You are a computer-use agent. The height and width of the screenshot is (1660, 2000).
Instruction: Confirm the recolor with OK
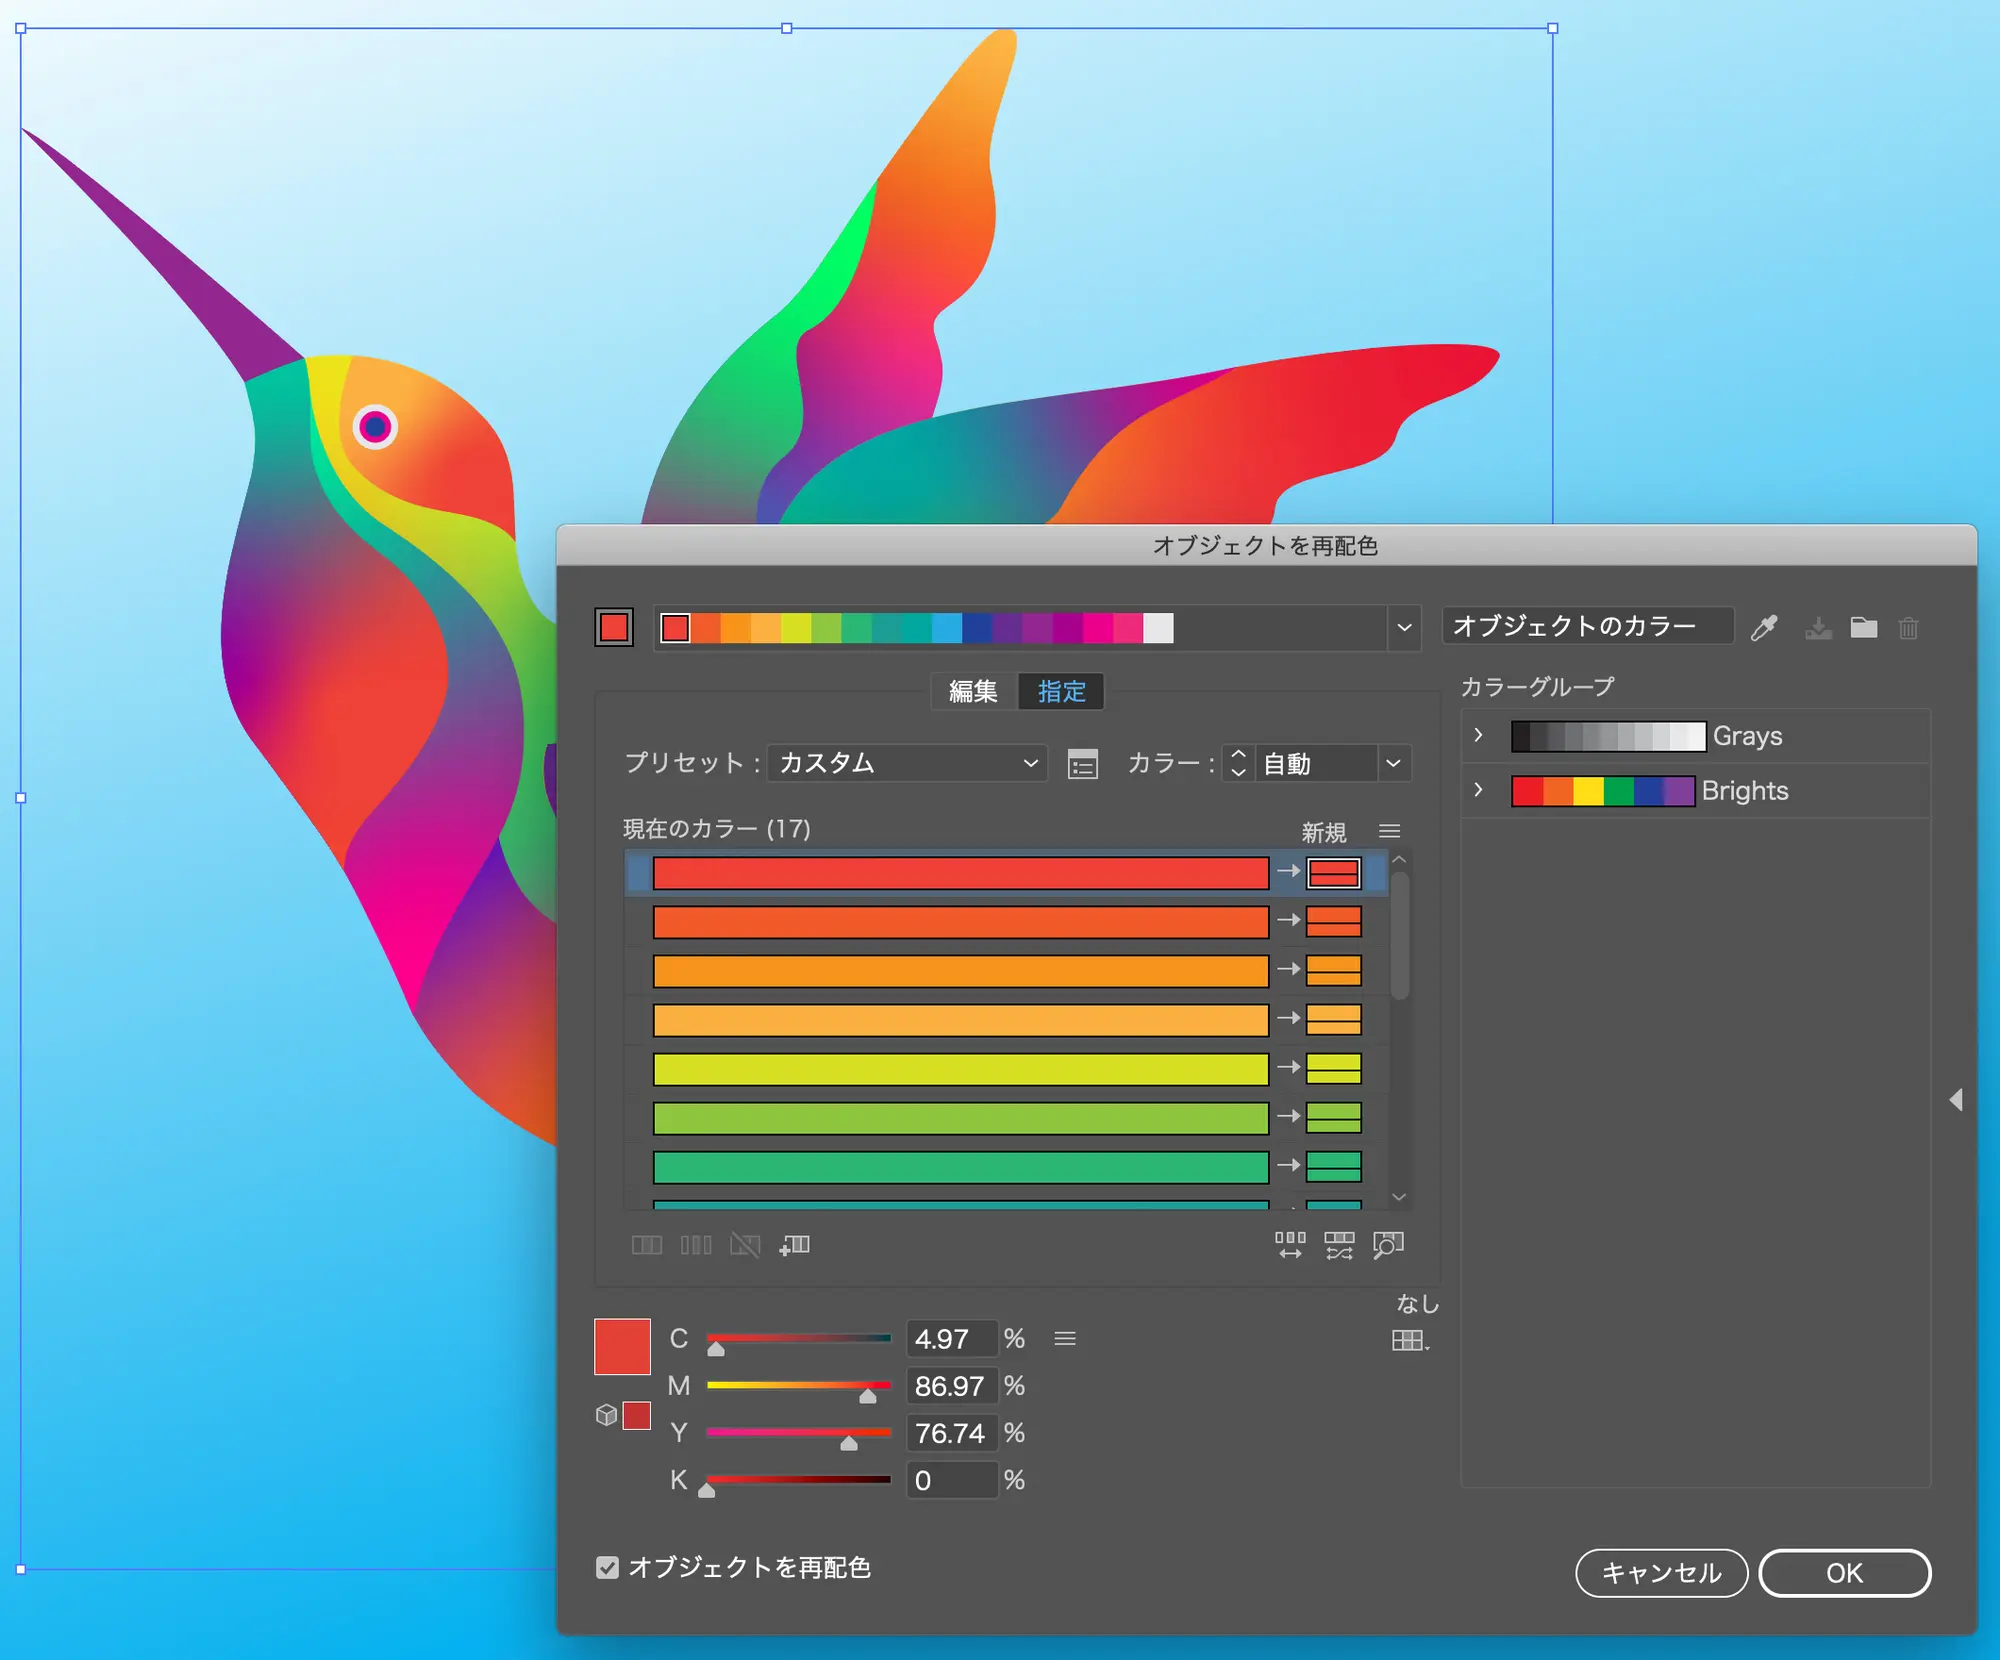(1843, 1573)
